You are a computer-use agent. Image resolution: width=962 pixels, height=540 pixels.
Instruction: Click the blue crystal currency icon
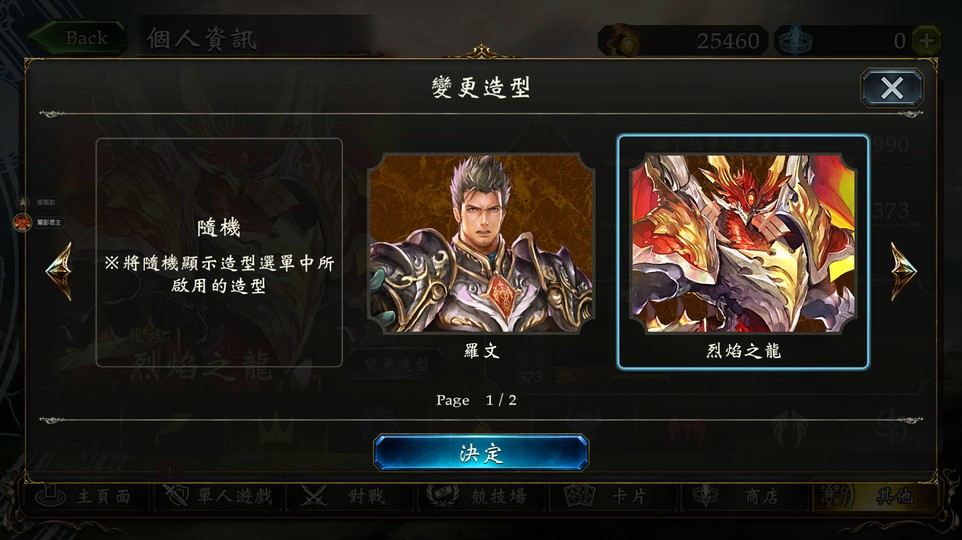tap(795, 40)
